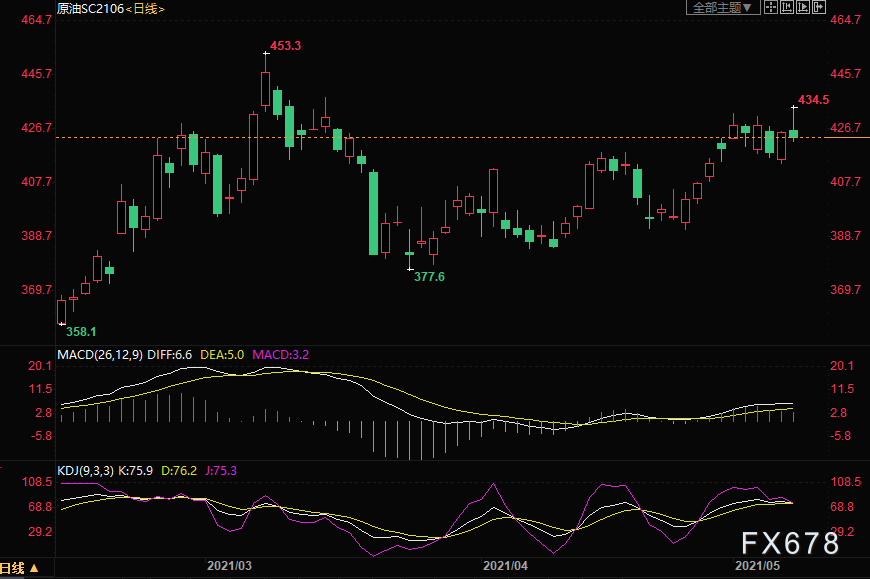Click the jump-to-start chart icon
The width and height of the screenshot is (870, 579).
pyautogui.click(x=788, y=8)
